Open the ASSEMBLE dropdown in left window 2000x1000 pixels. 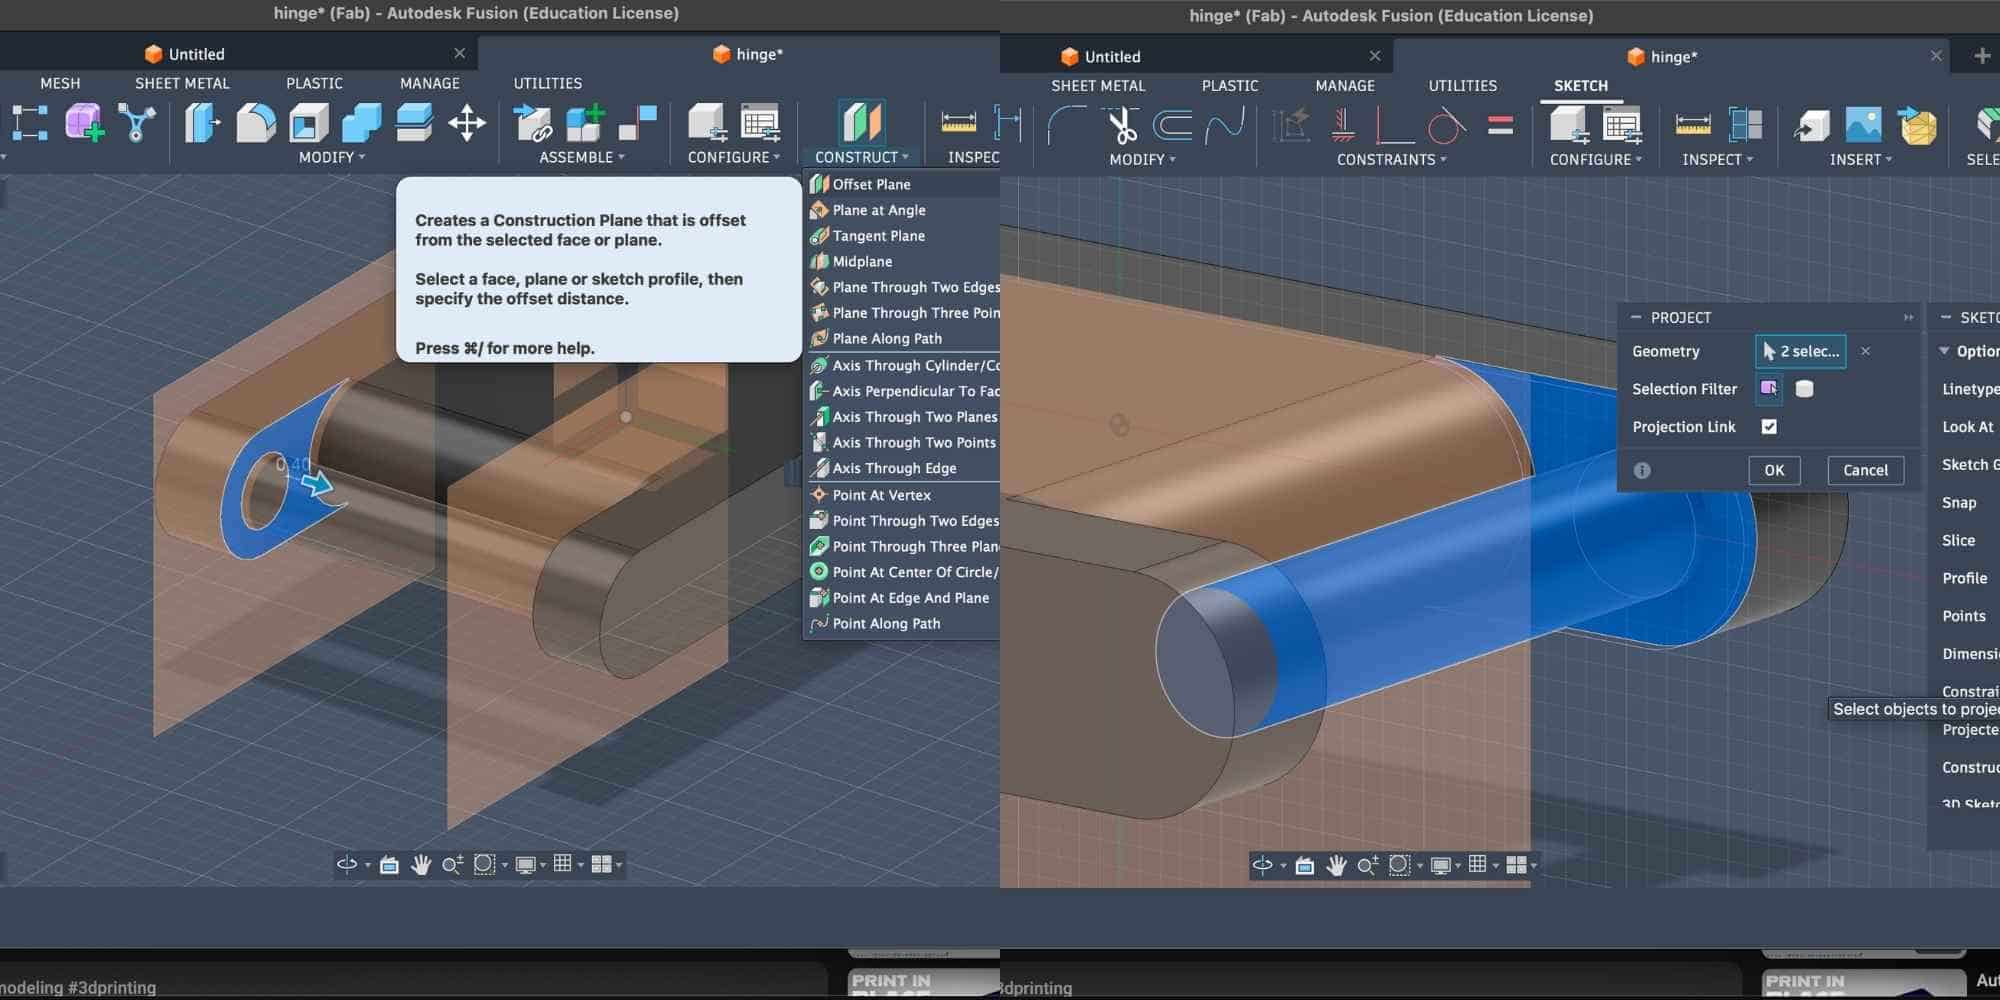[x=582, y=157]
